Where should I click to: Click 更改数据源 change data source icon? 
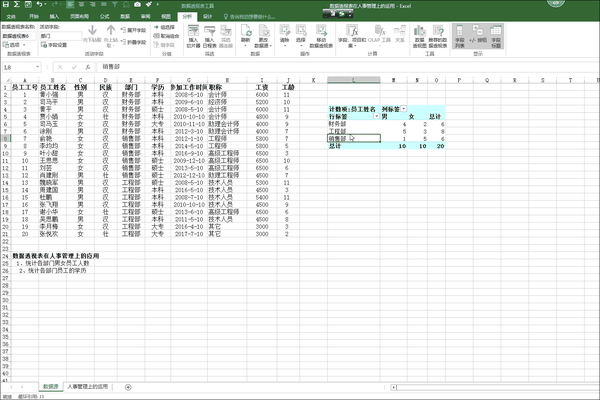pos(263,36)
